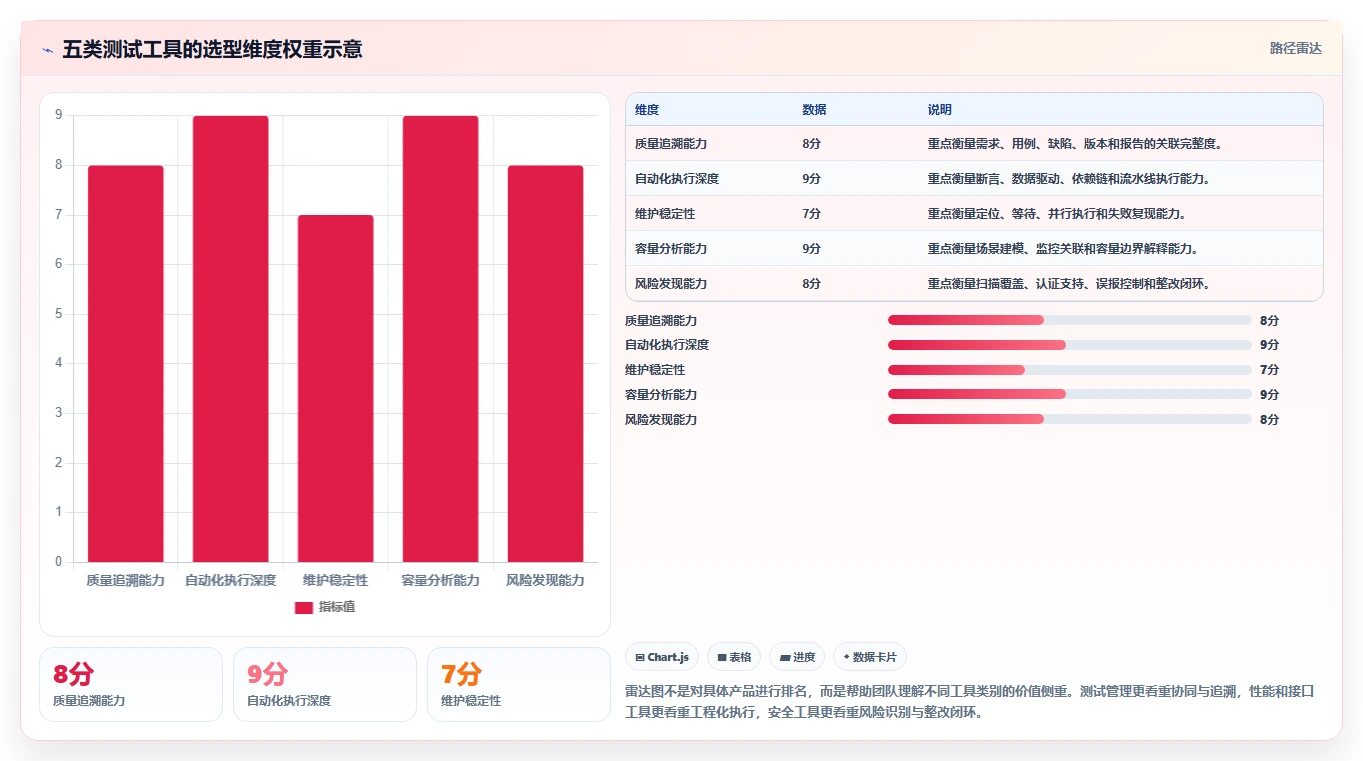Click the 容量分析能力 progress bar
1363x761 pixels.
pos(1070,394)
